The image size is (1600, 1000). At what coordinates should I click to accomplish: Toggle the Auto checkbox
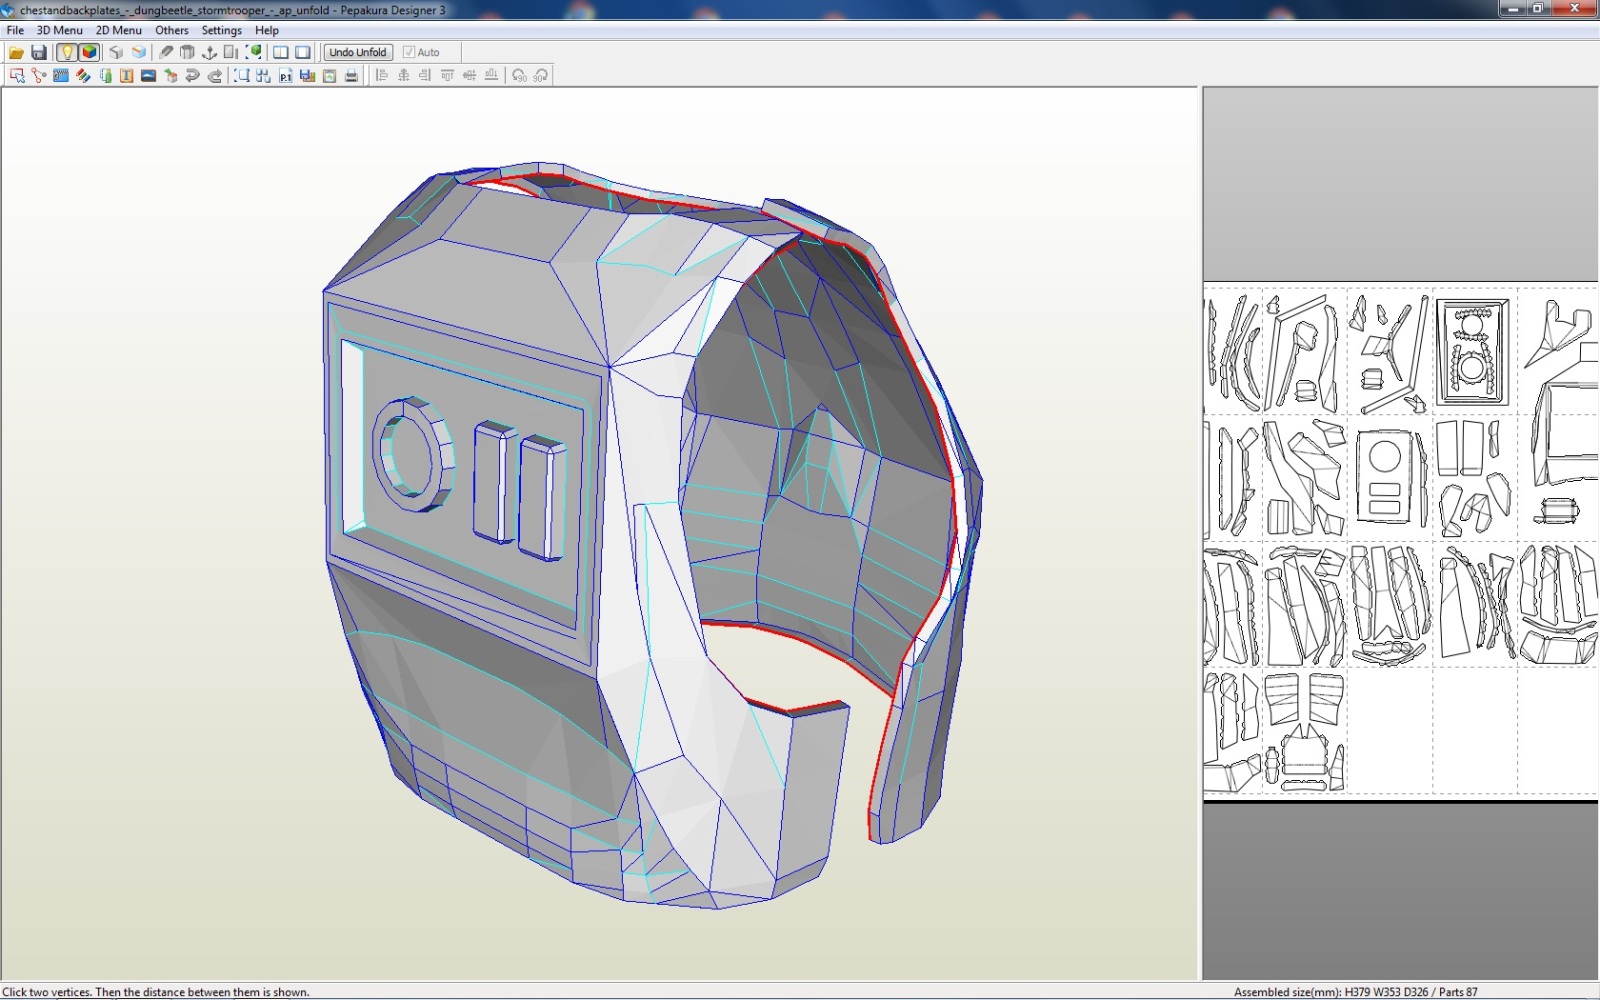(421, 52)
